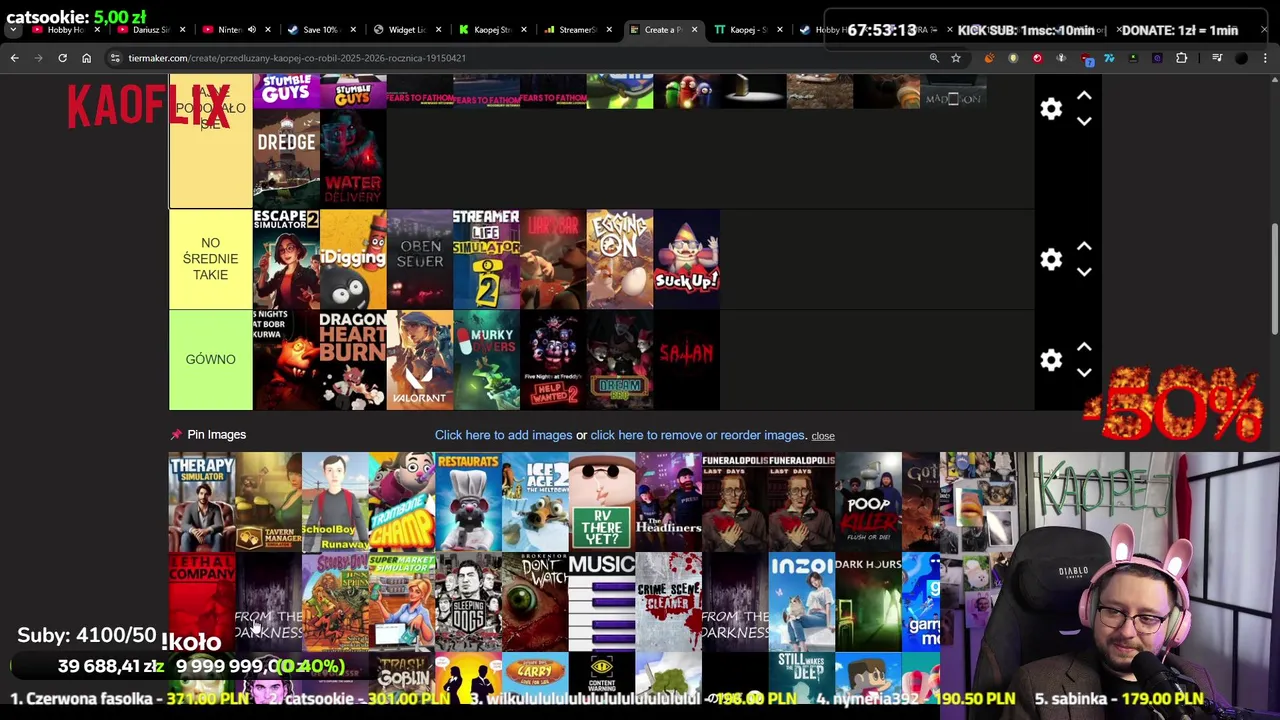
Task: Pick the Trombone Champ image
Action: 402,502
